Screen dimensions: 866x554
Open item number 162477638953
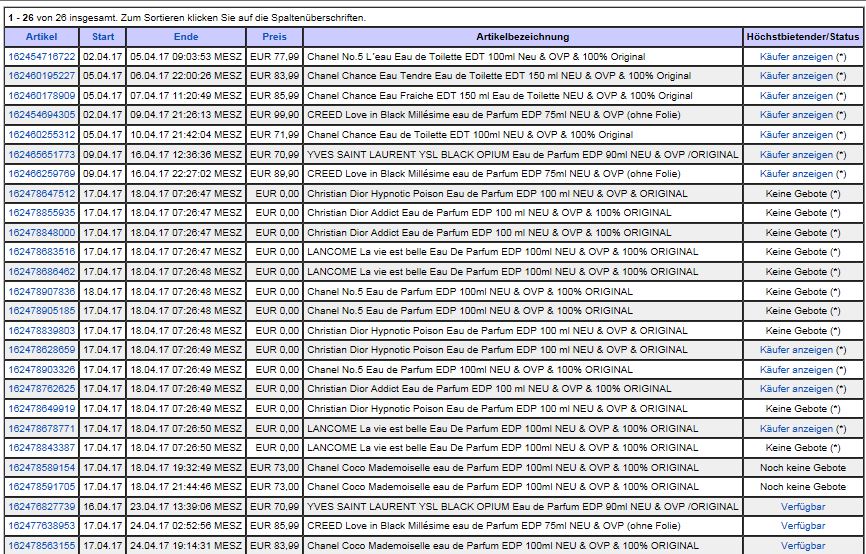click(x=41, y=526)
